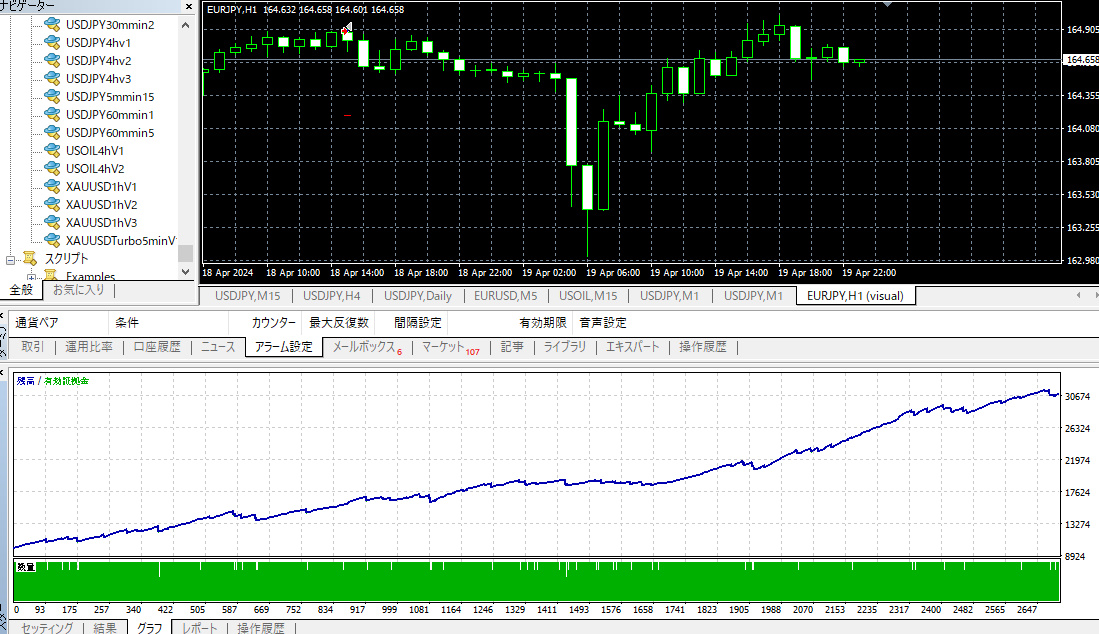The width and height of the screenshot is (1099, 634).
Task: Open the USOIL,M15 chart tab
Action: [588, 296]
